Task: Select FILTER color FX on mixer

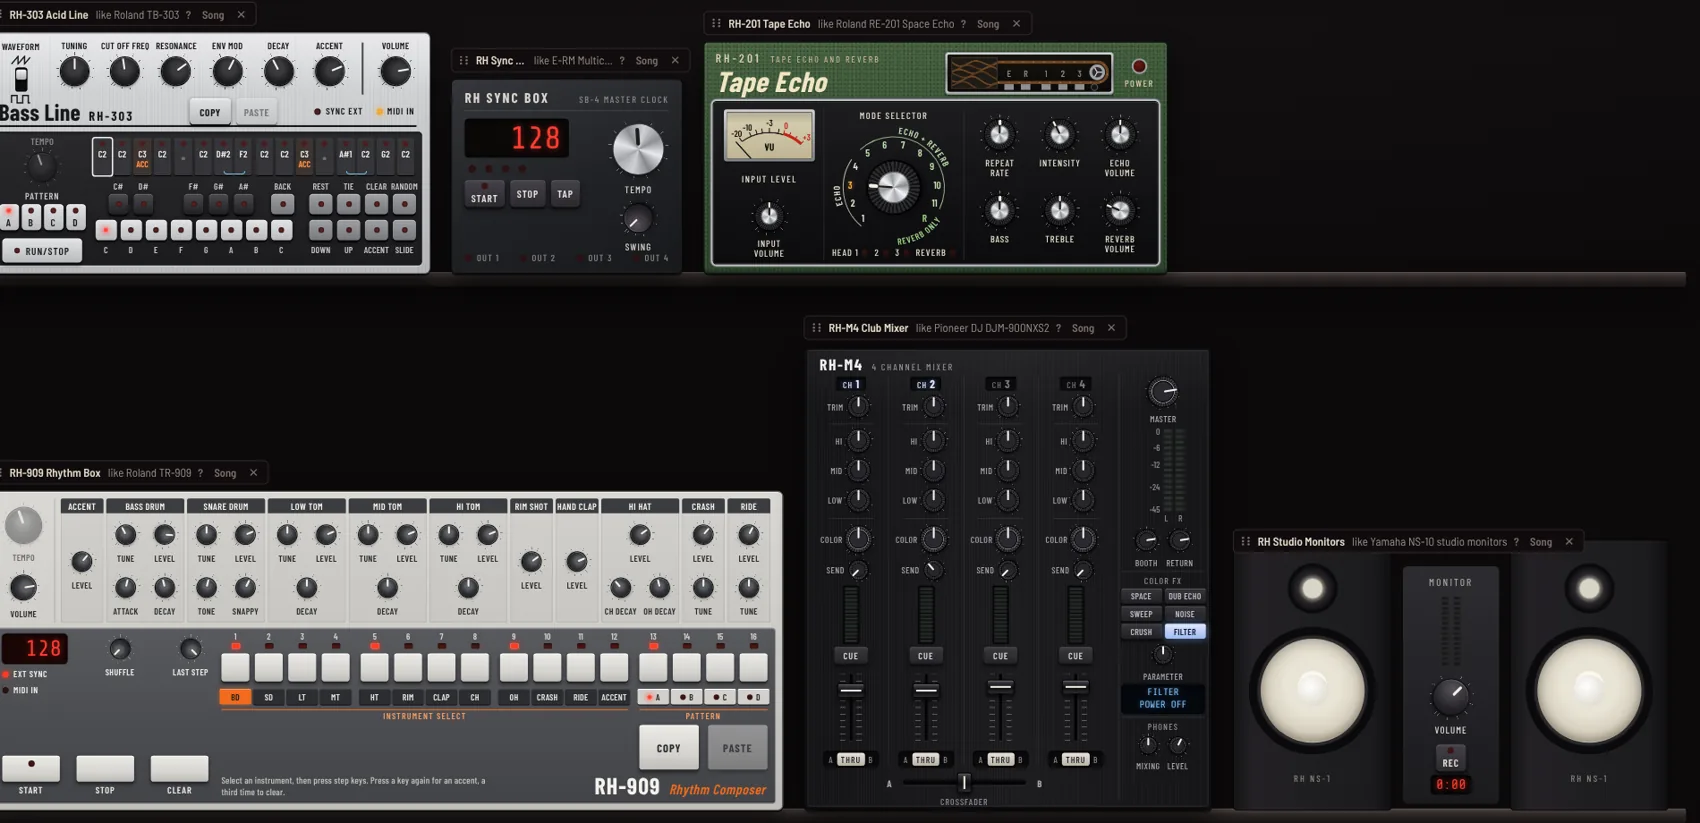Action: 1185,632
